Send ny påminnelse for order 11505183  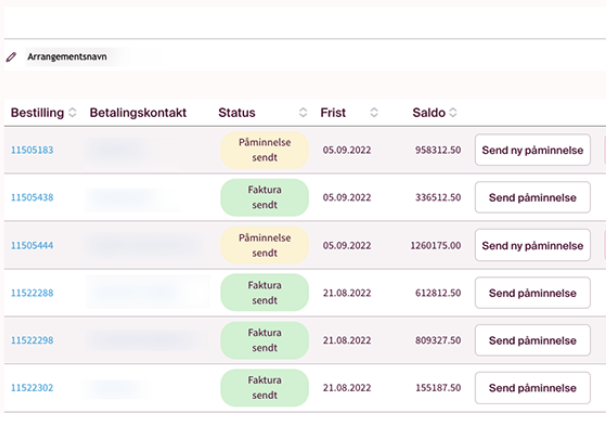532,150
